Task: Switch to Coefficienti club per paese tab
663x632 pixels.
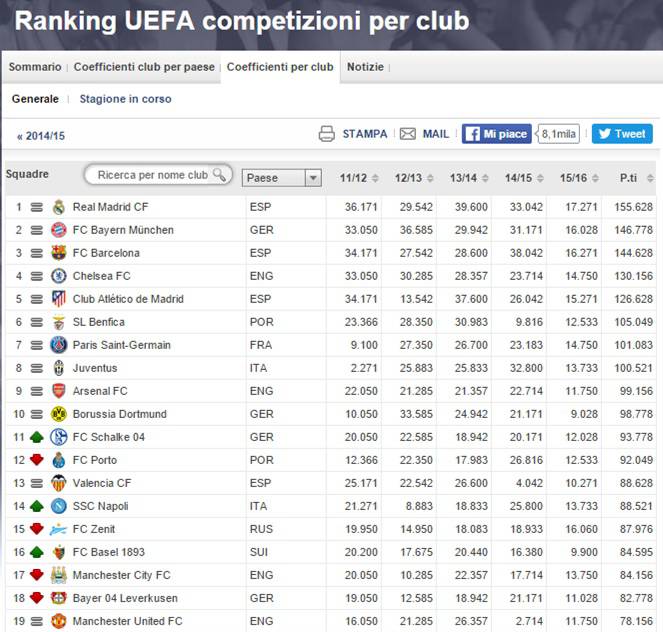Action: (x=144, y=67)
